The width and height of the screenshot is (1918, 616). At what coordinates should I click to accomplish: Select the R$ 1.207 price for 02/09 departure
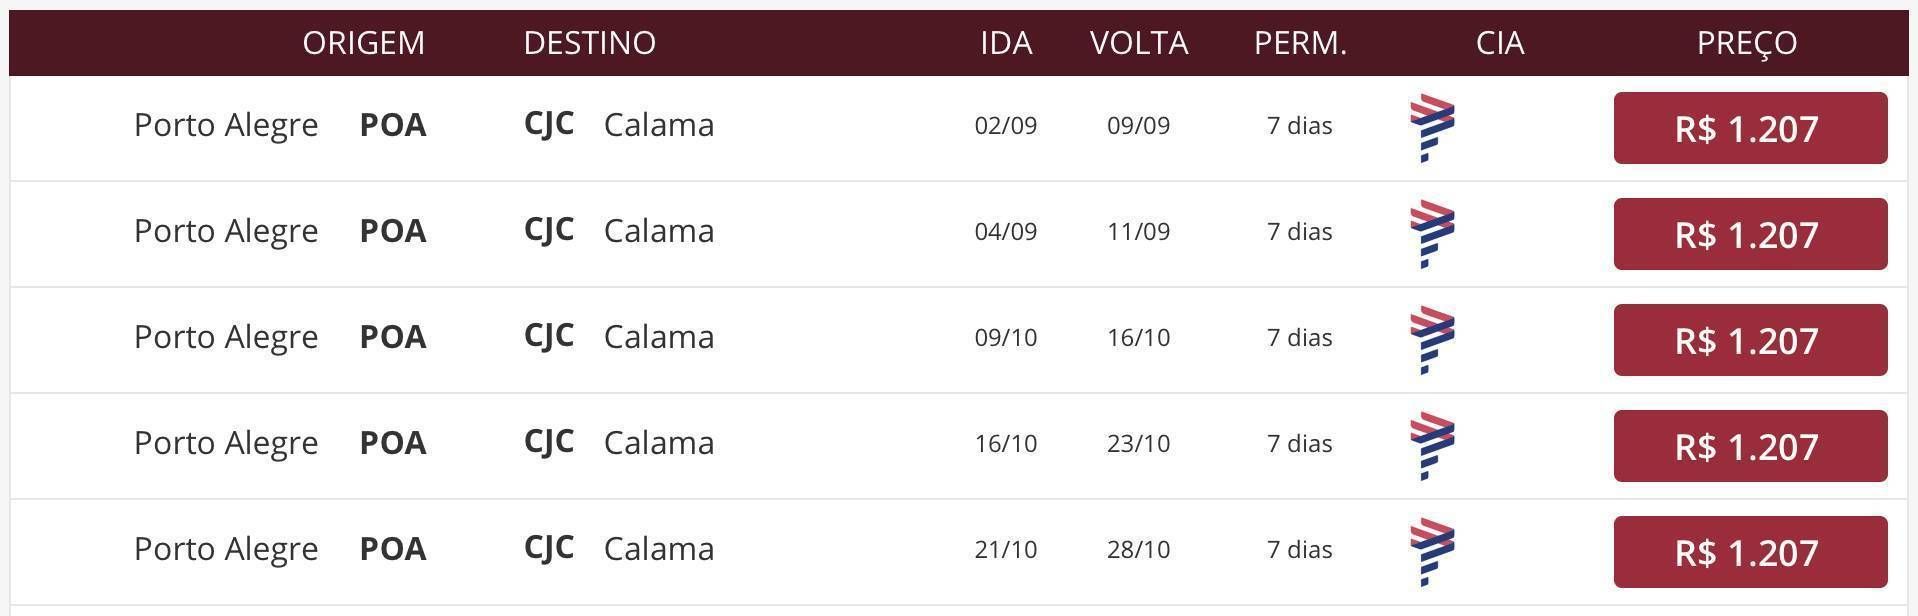[1750, 128]
